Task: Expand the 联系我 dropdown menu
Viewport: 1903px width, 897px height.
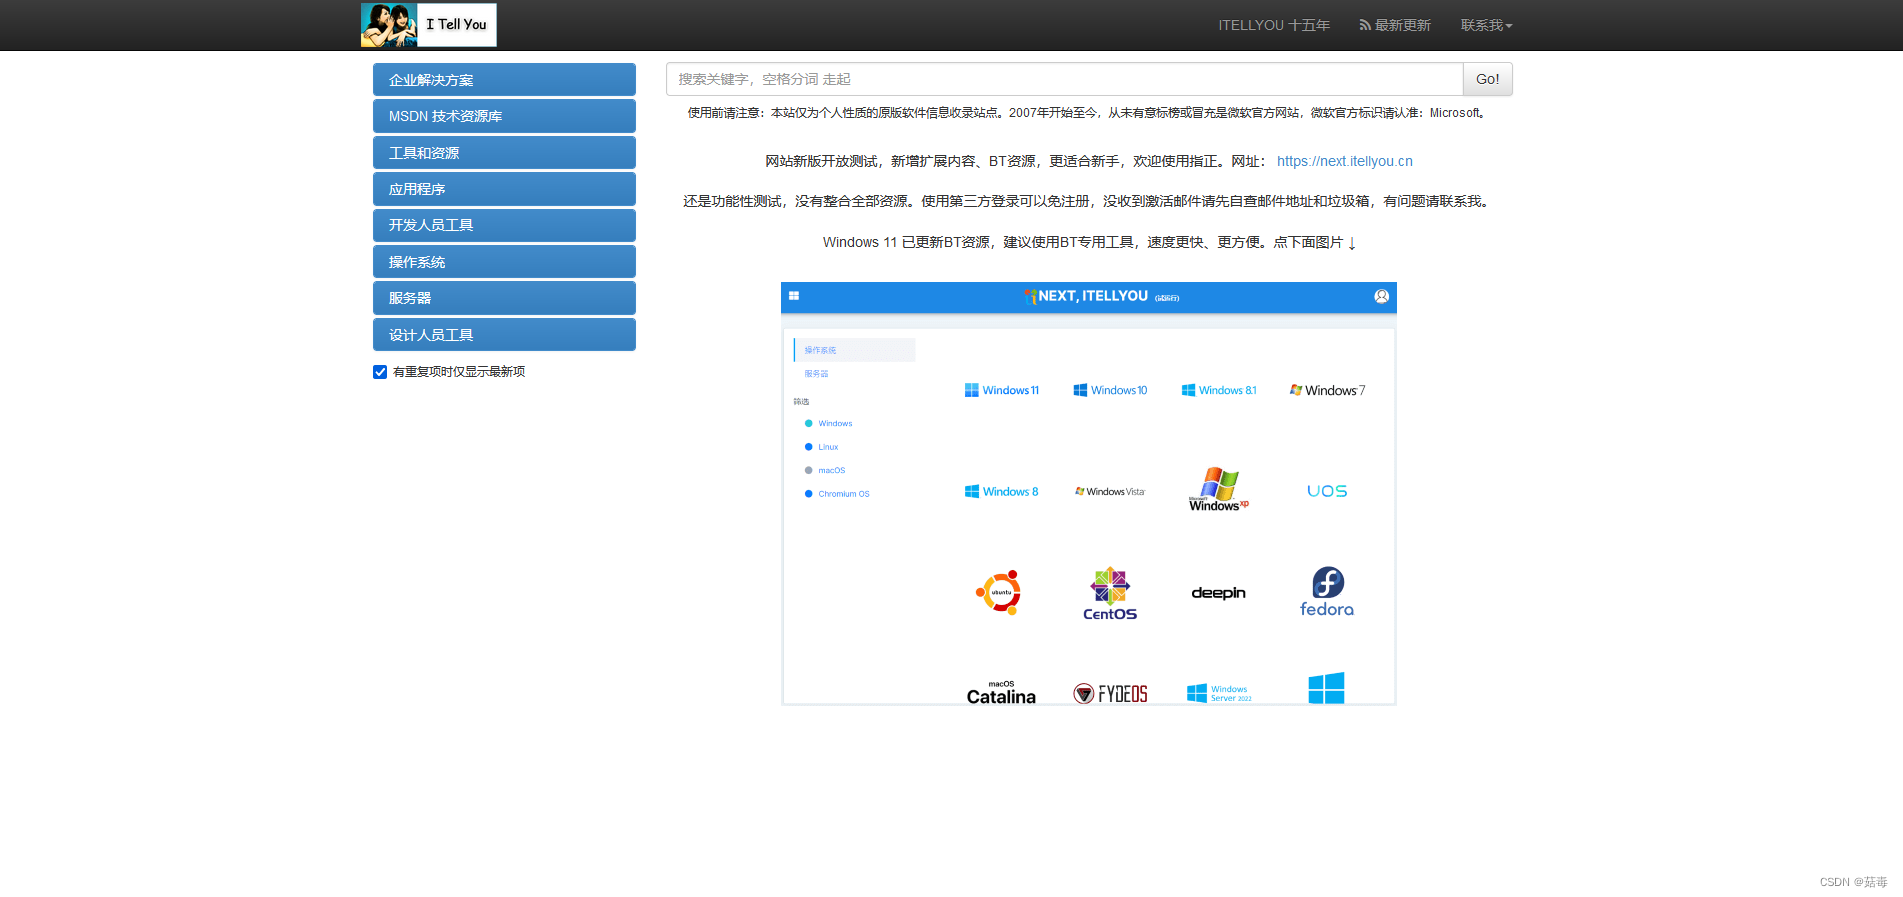Action: coord(1486,25)
